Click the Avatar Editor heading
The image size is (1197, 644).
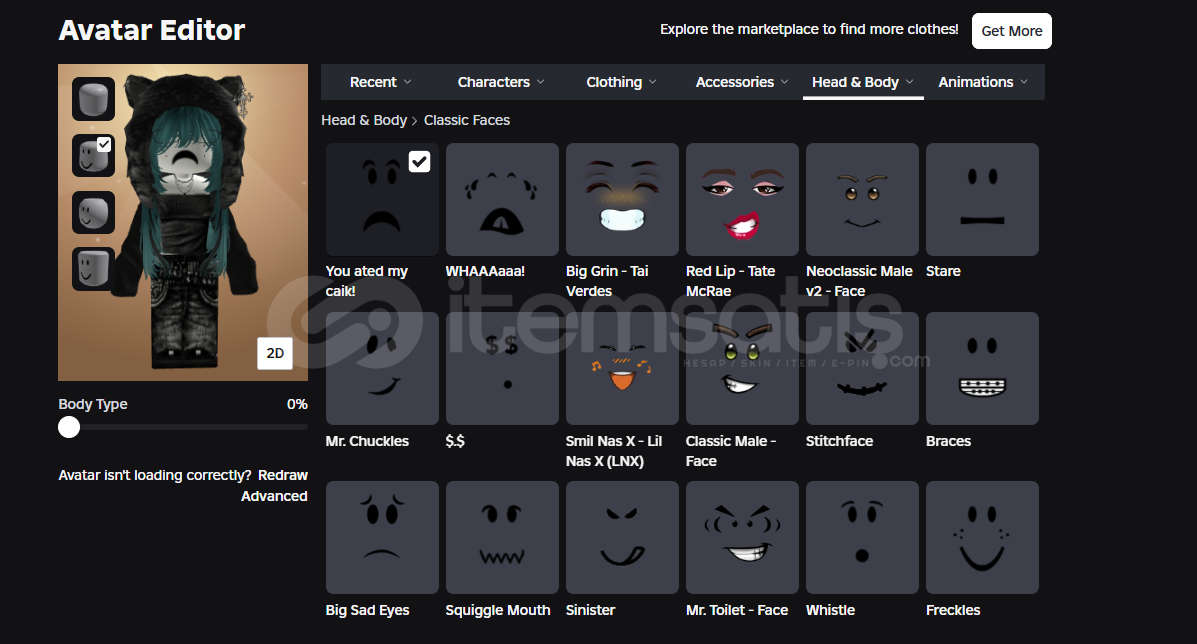(152, 31)
